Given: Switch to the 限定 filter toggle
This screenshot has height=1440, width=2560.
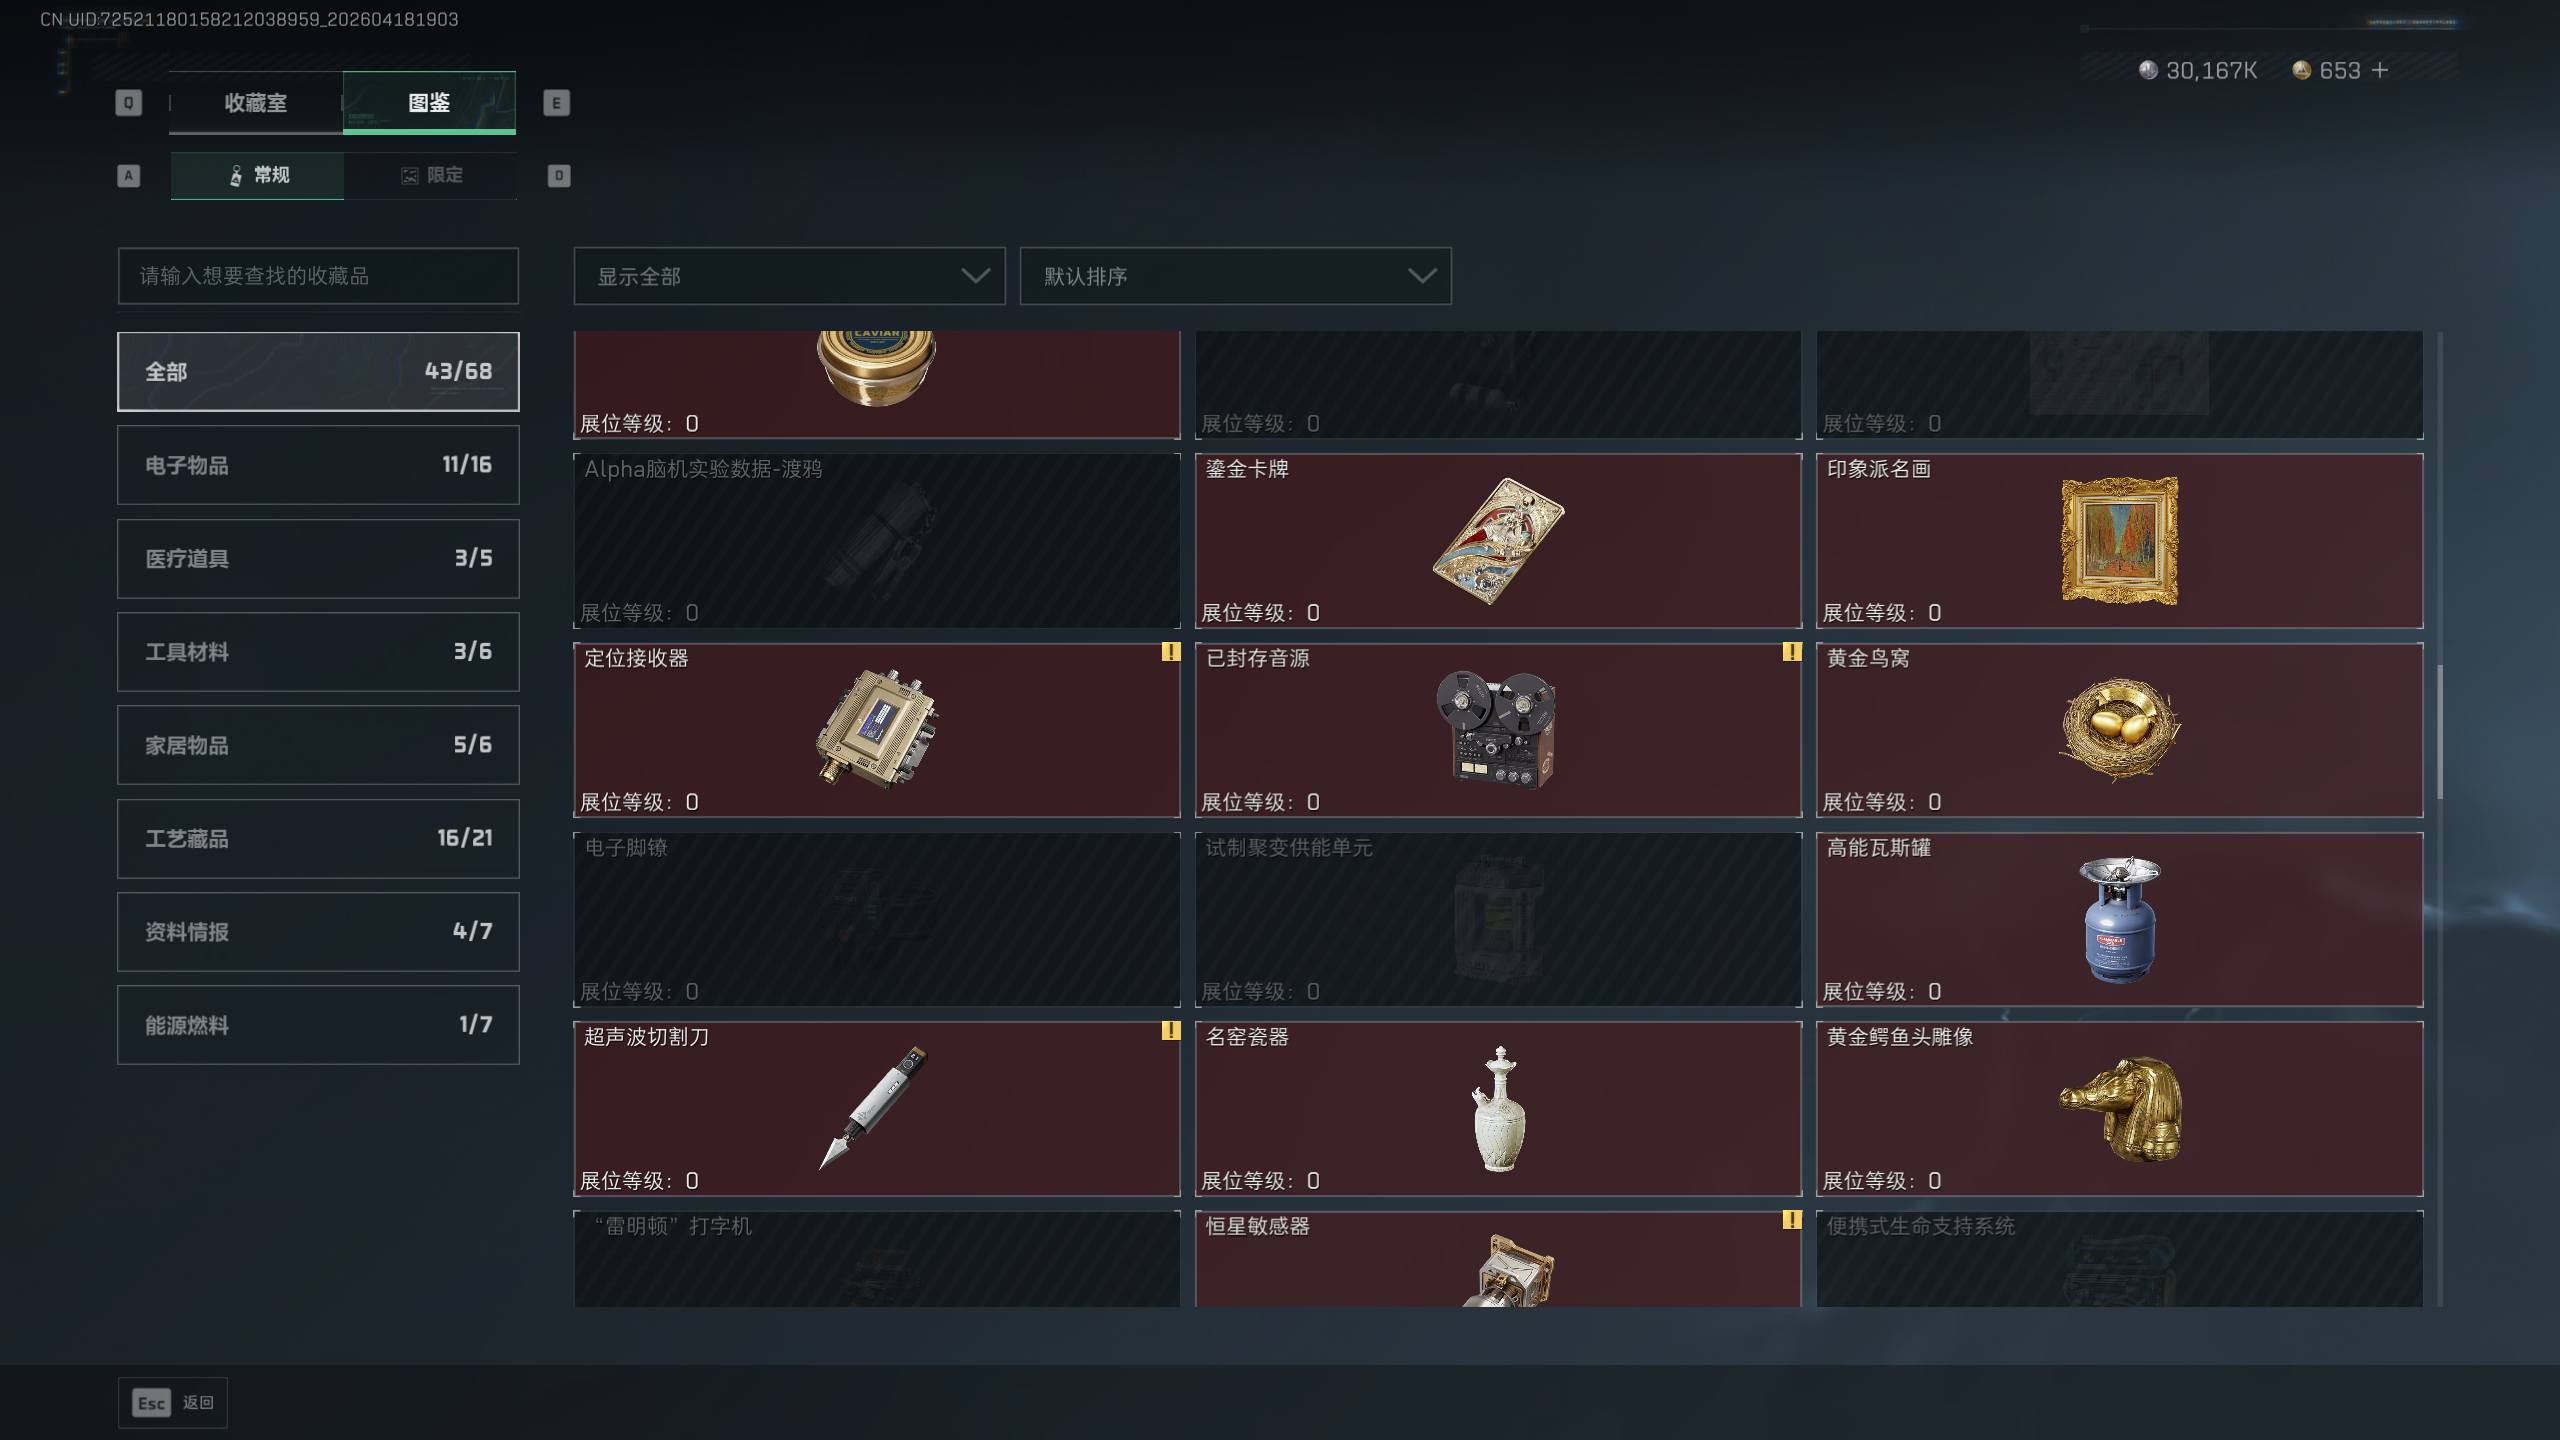Looking at the screenshot, I should pos(431,176).
